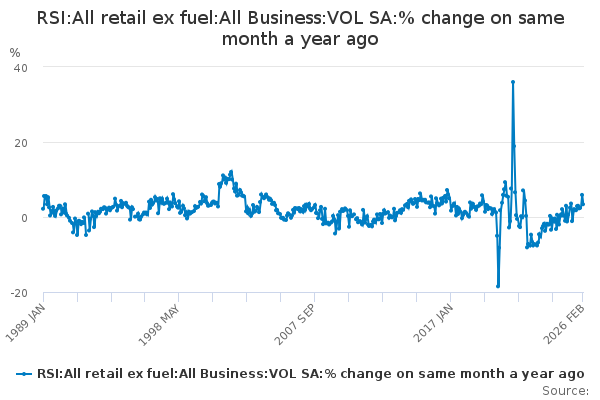Click the 40 y-axis label
The width and height of the screenshot is (600, 400).
(21, 69)
